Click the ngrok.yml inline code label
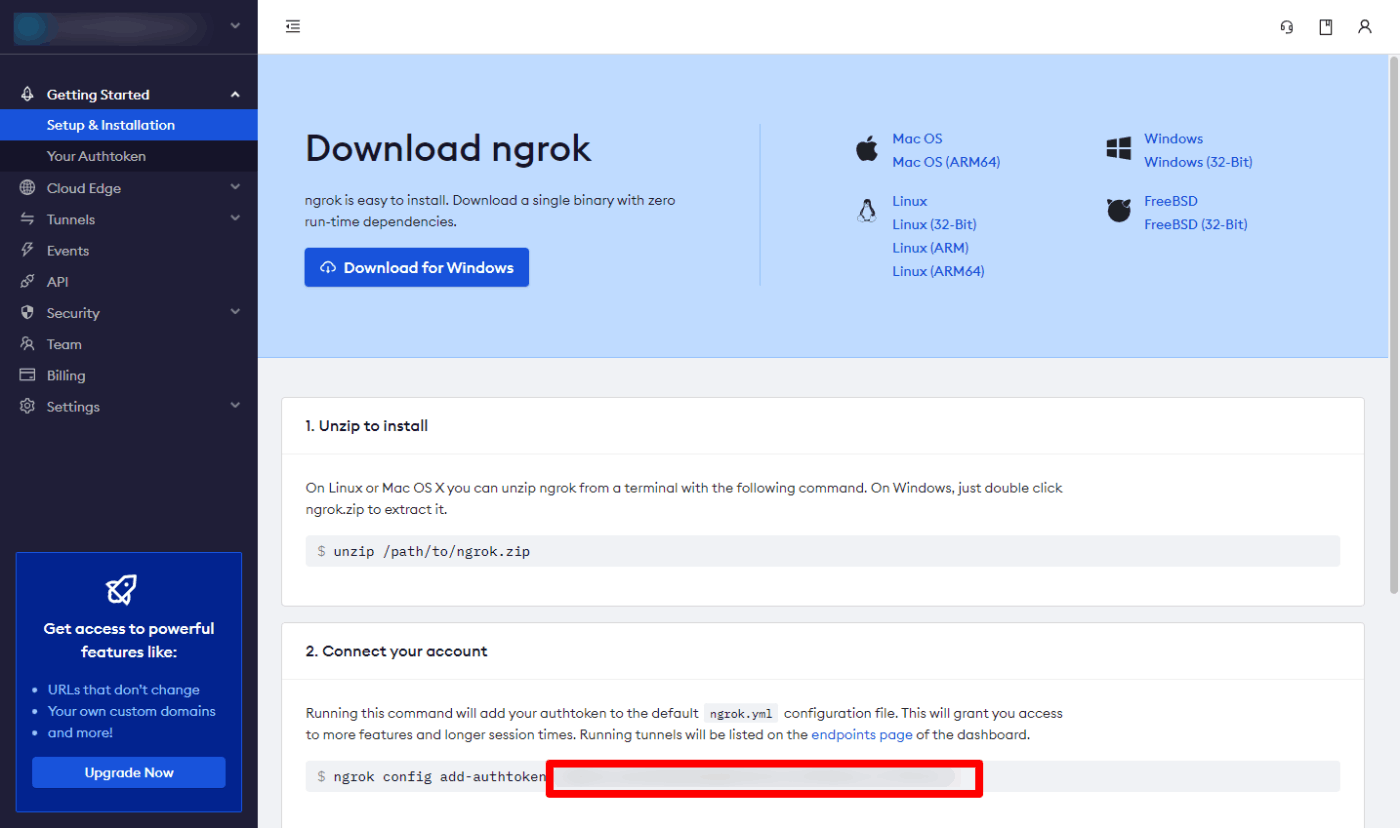 [x=741, y=714]
